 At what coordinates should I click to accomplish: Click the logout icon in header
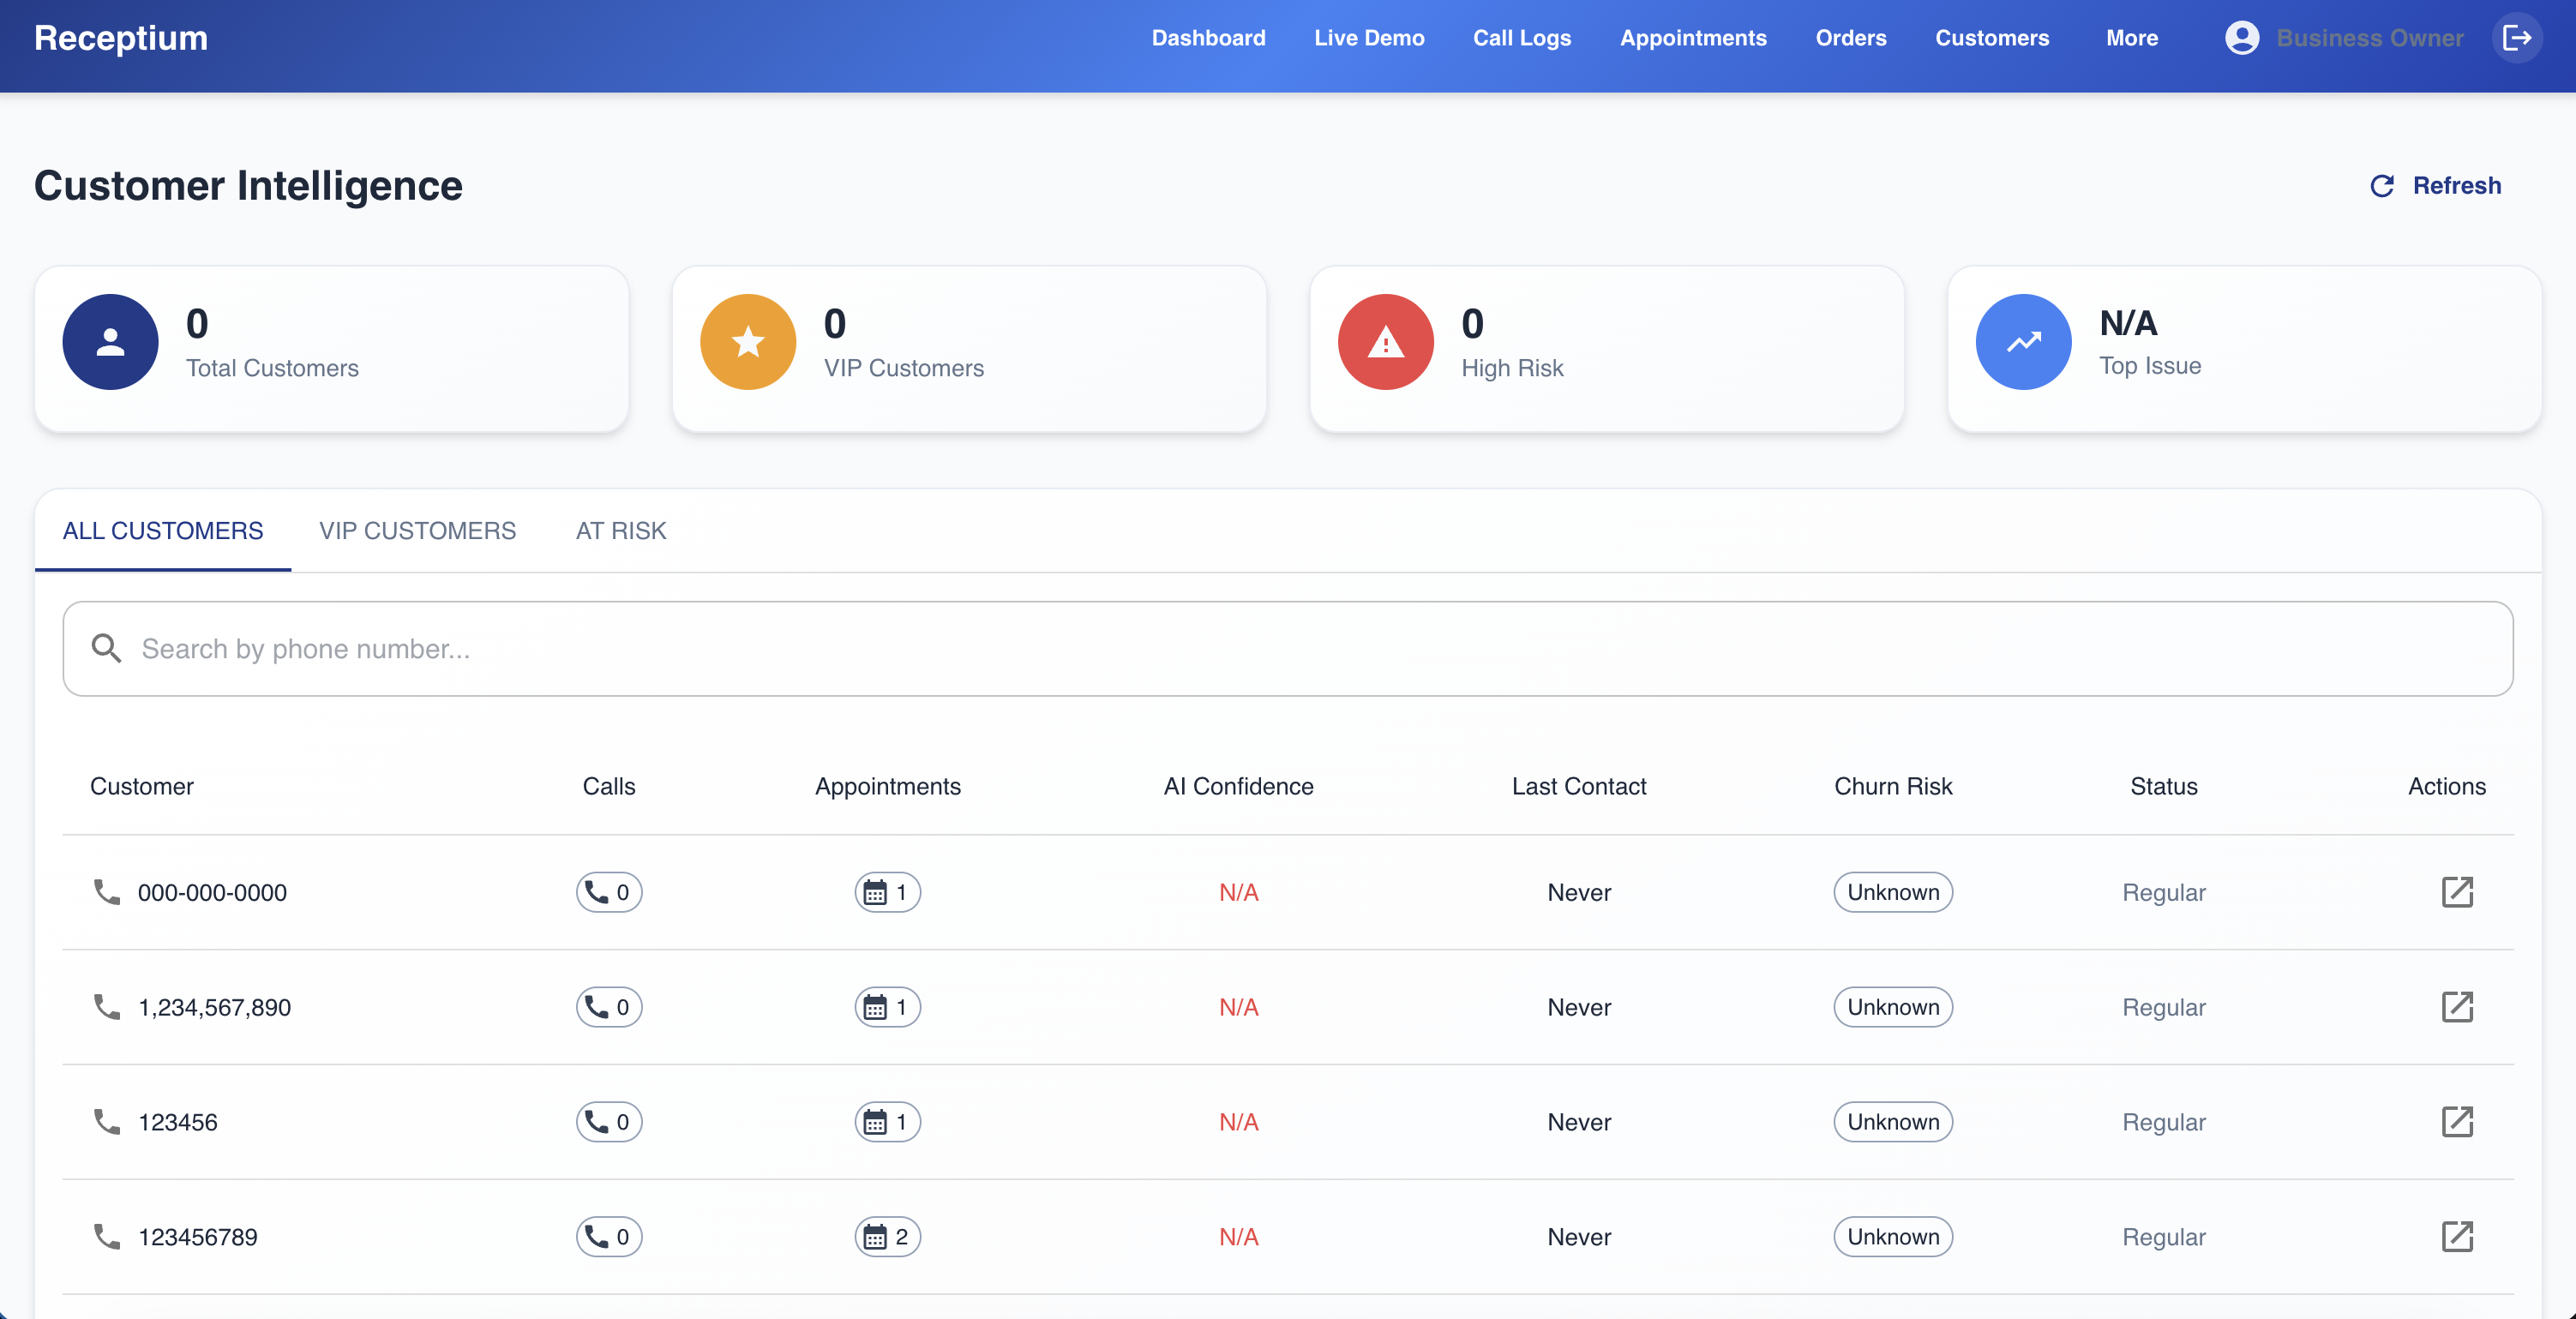point(2516,38)
